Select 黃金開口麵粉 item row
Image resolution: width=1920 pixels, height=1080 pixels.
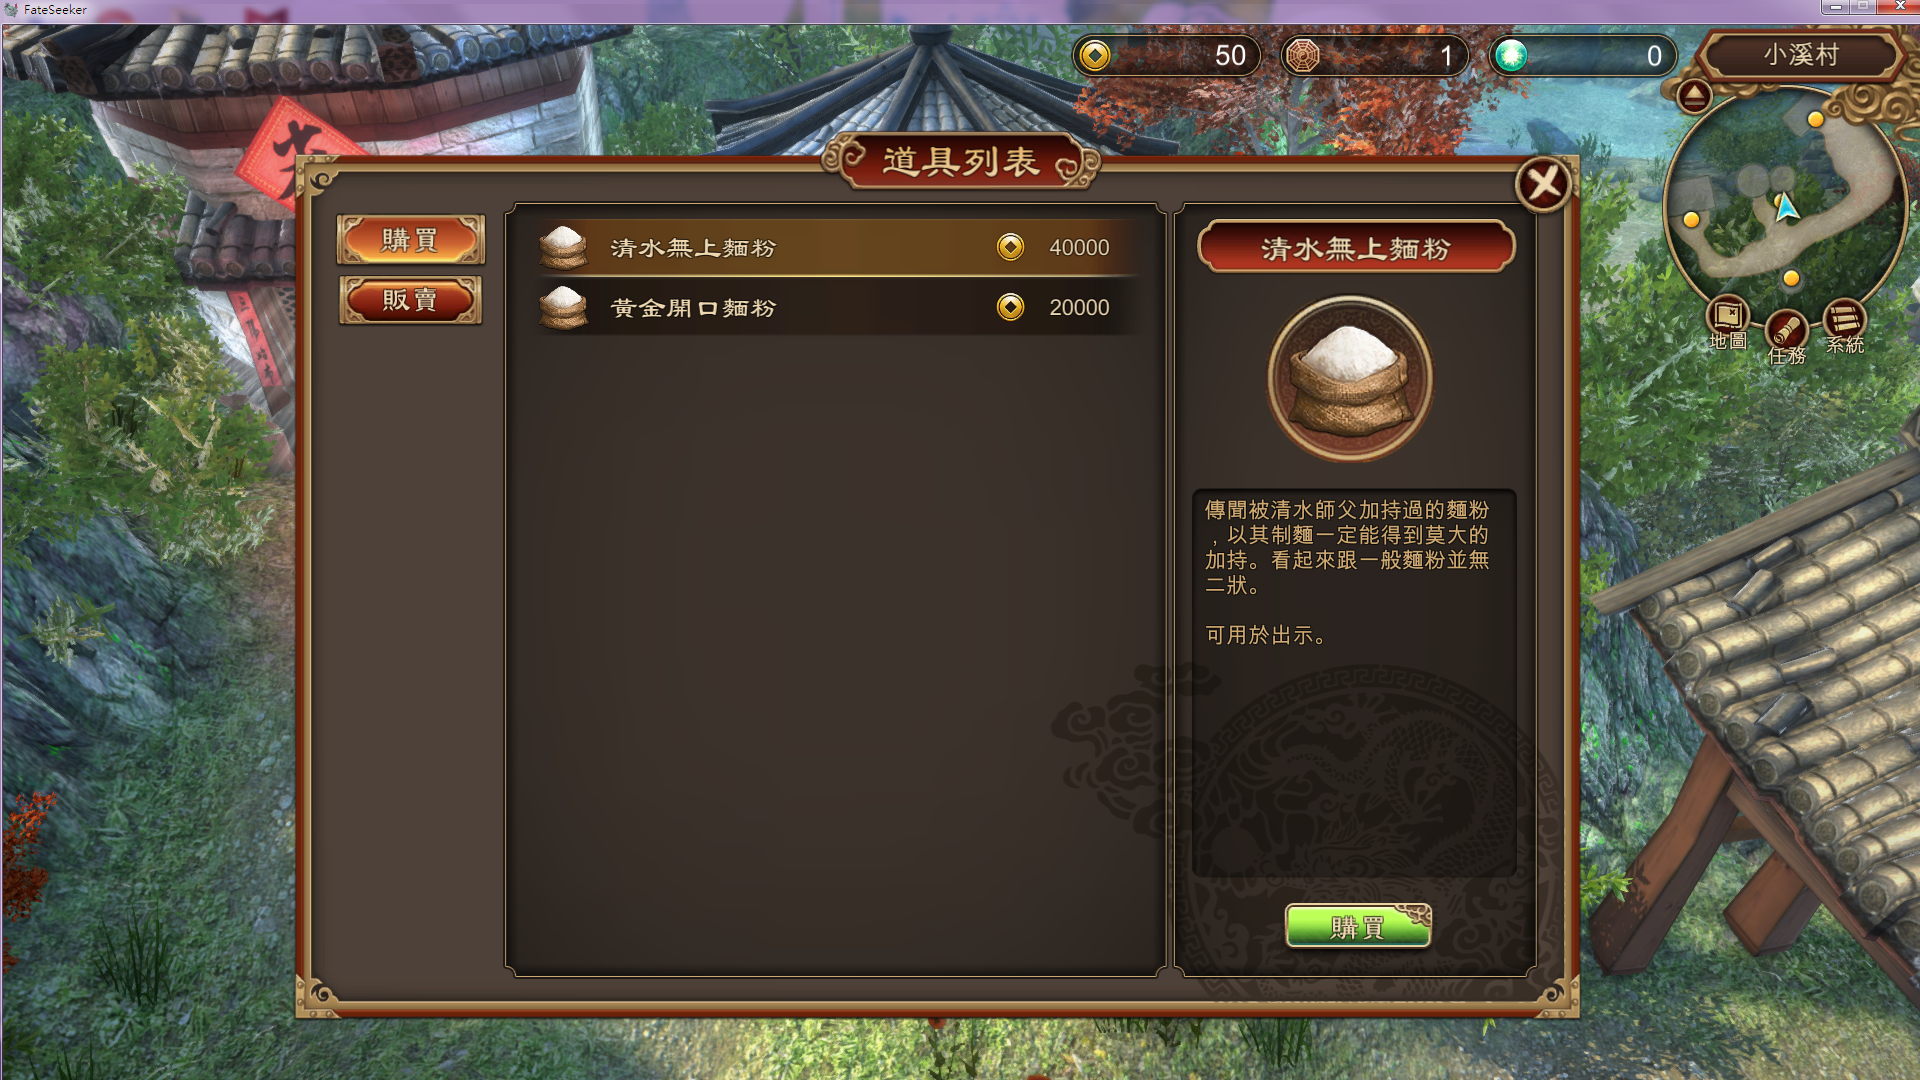tap(836, 307)
